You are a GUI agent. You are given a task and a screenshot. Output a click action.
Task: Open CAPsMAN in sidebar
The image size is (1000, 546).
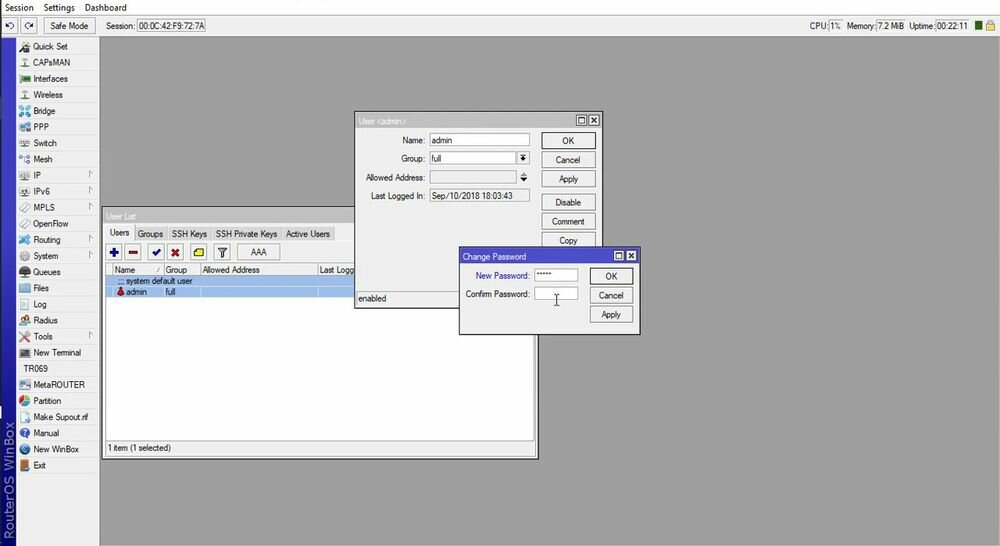(57, 63)
